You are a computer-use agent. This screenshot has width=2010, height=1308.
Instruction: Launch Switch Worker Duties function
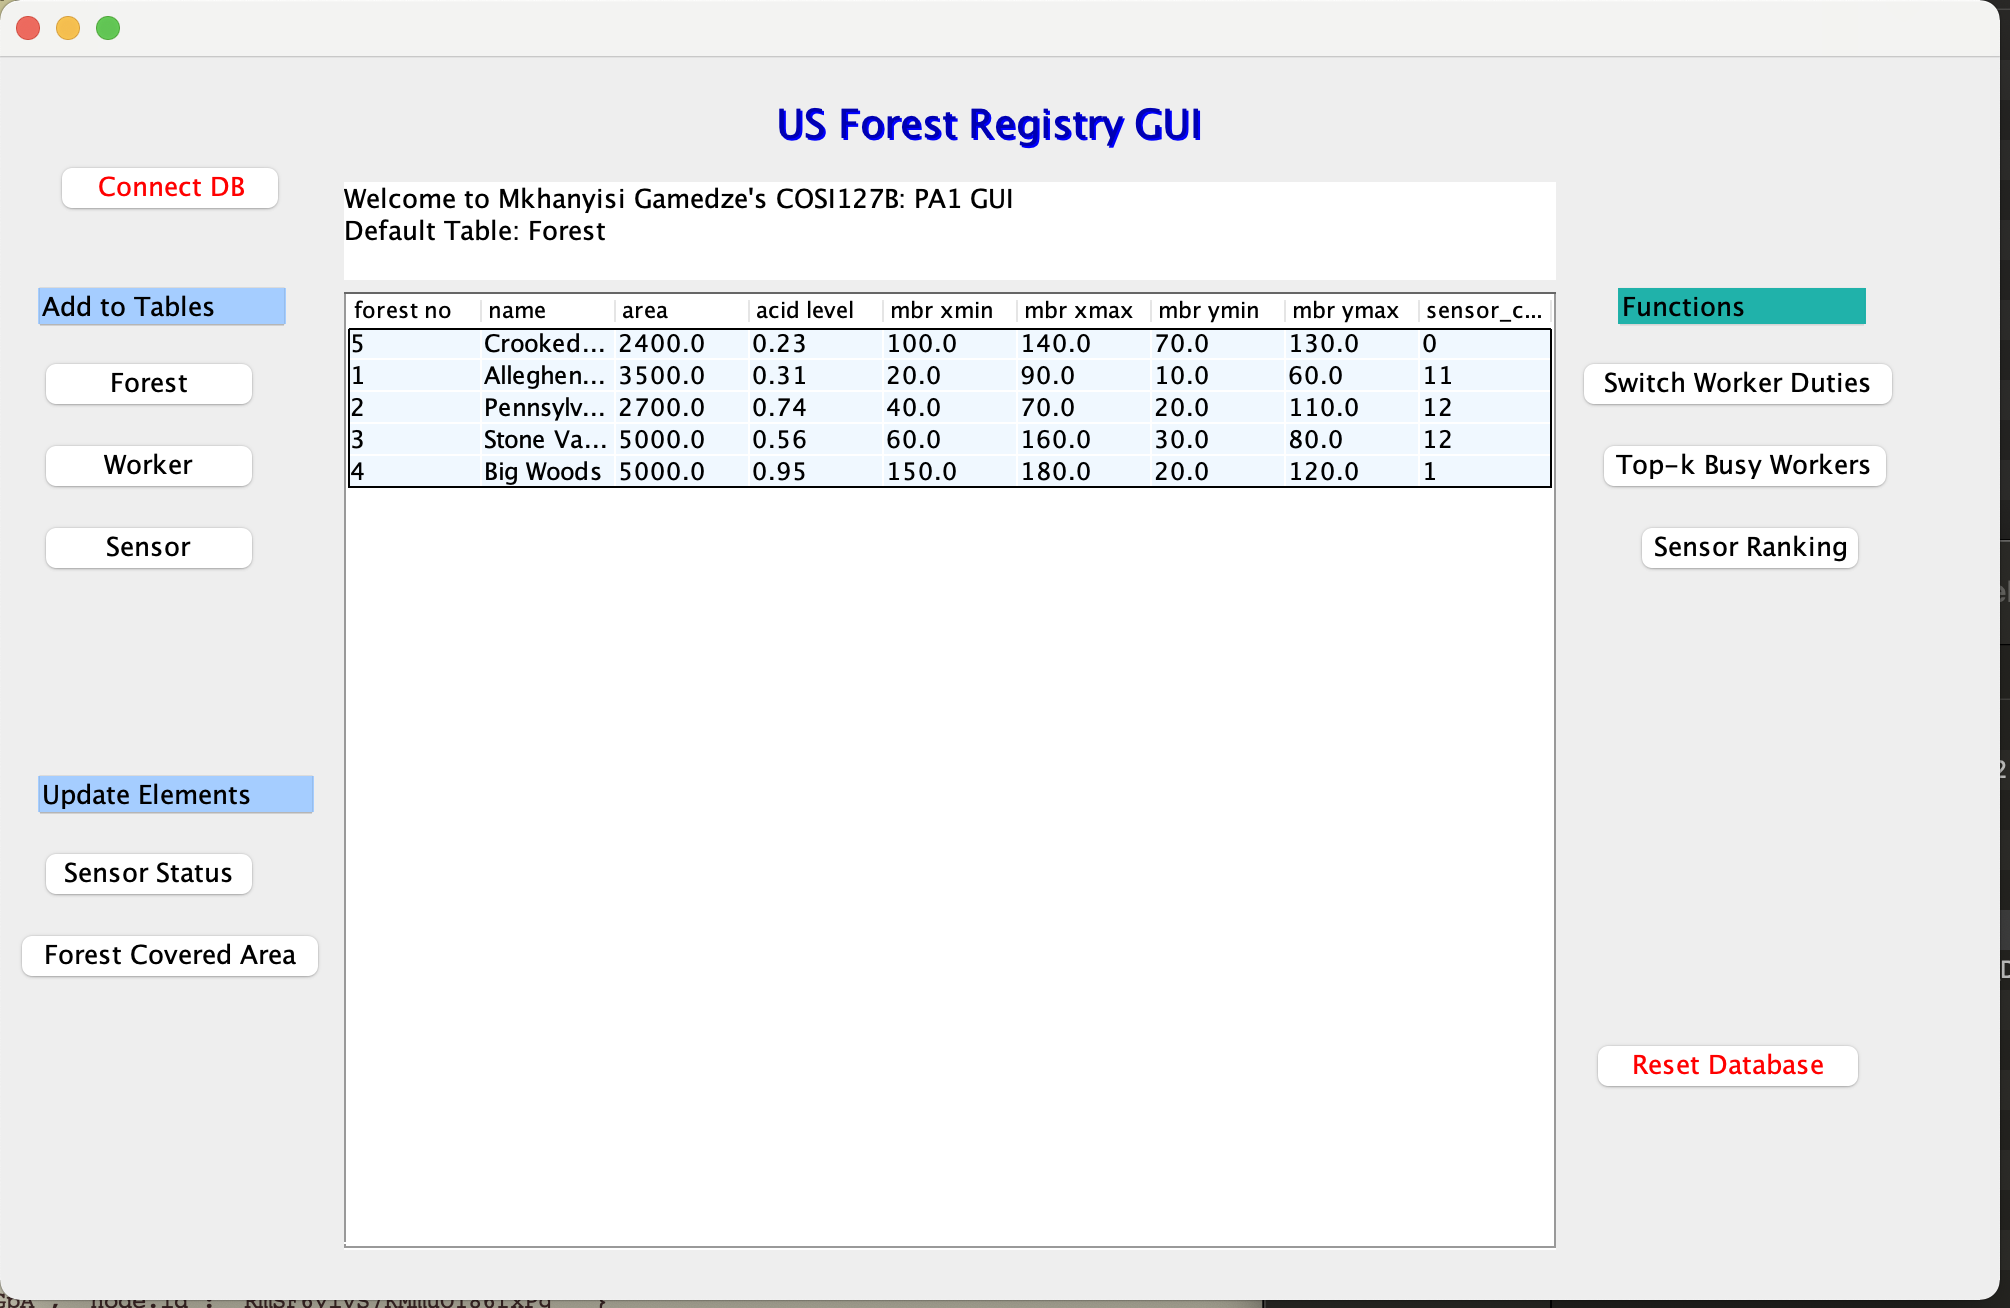(x=1737, y=384)
